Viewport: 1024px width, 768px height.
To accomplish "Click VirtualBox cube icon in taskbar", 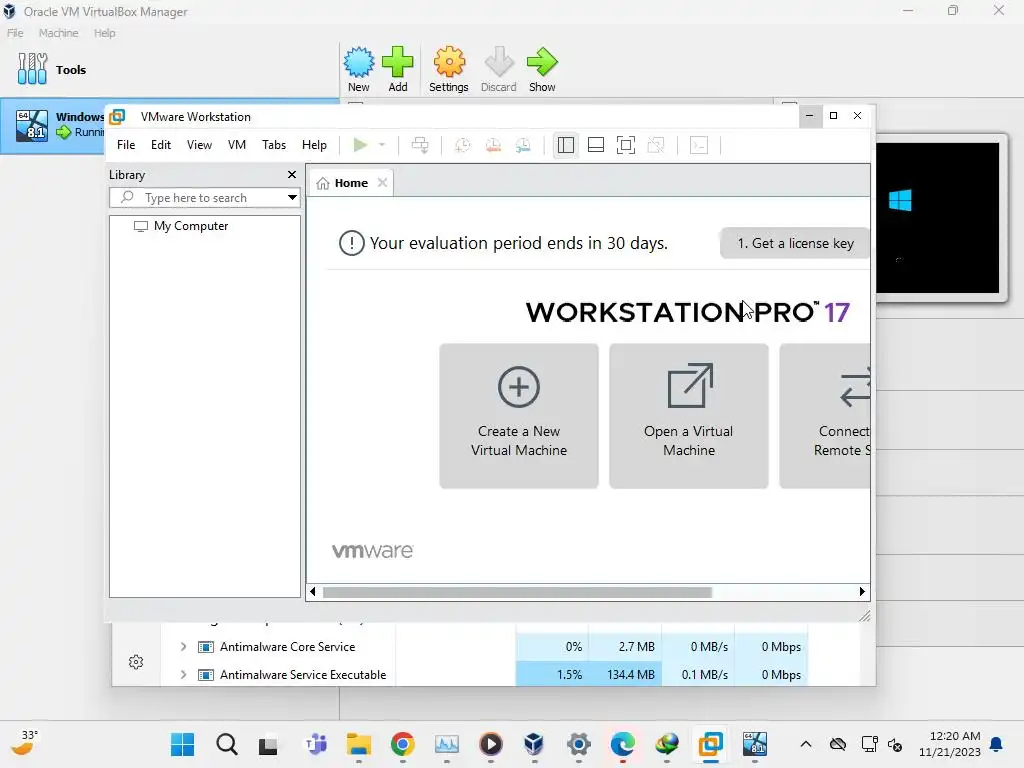I will [534, 744].
